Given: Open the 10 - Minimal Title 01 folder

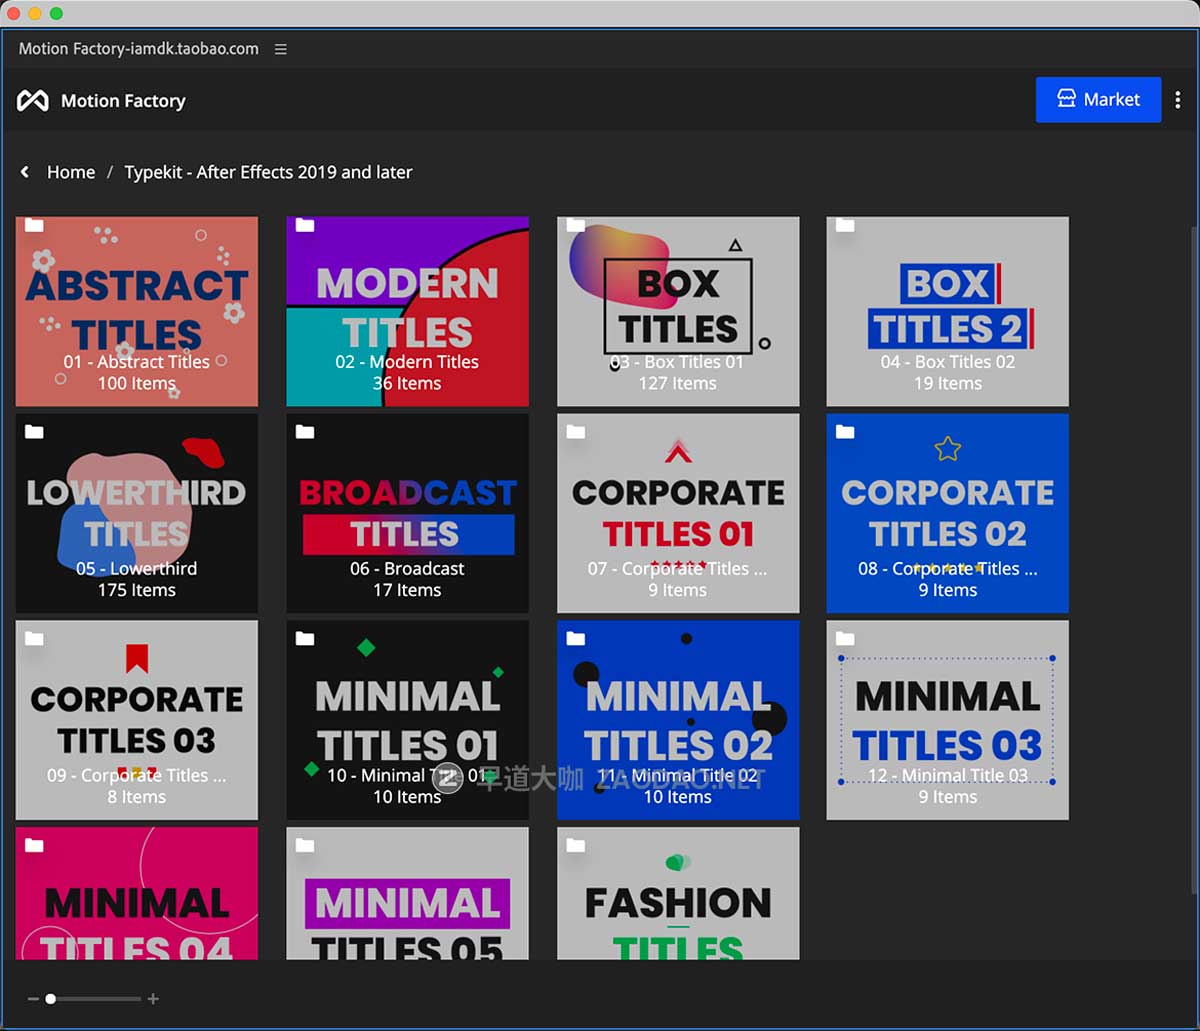Looking at the screenshot, I should click(407, 720).
